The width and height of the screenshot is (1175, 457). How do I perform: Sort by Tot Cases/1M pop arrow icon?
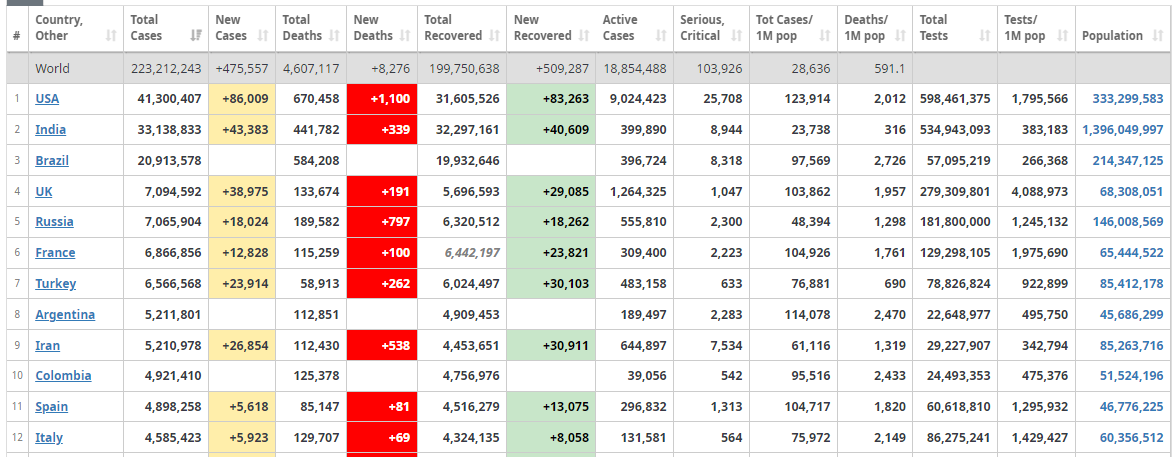click(x=824, y=35)
